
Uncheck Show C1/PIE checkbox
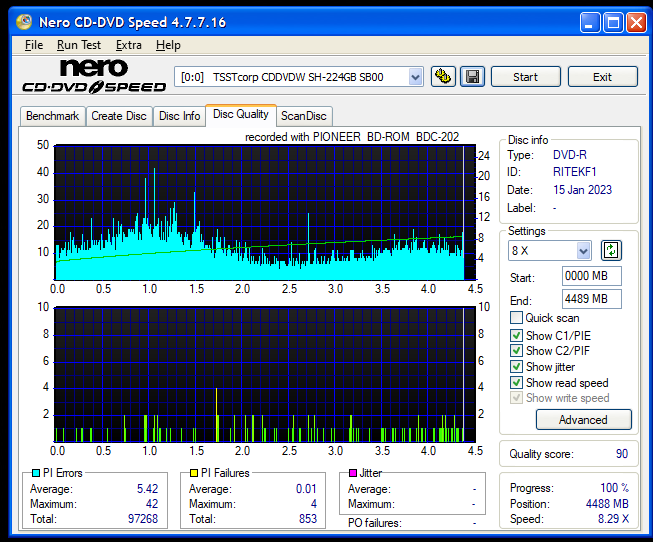click(x=516, y=335)
